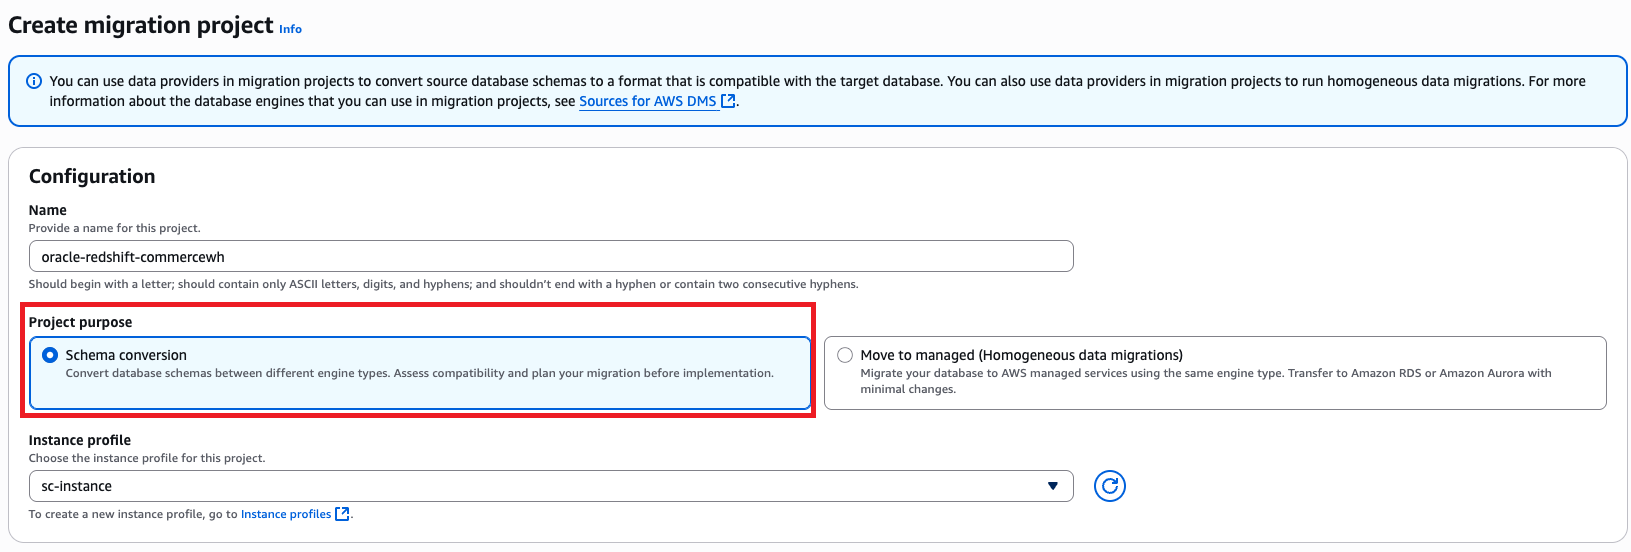Select the Schema conversion radio button
Screen dimensions: 1631x552
[50, 355]
